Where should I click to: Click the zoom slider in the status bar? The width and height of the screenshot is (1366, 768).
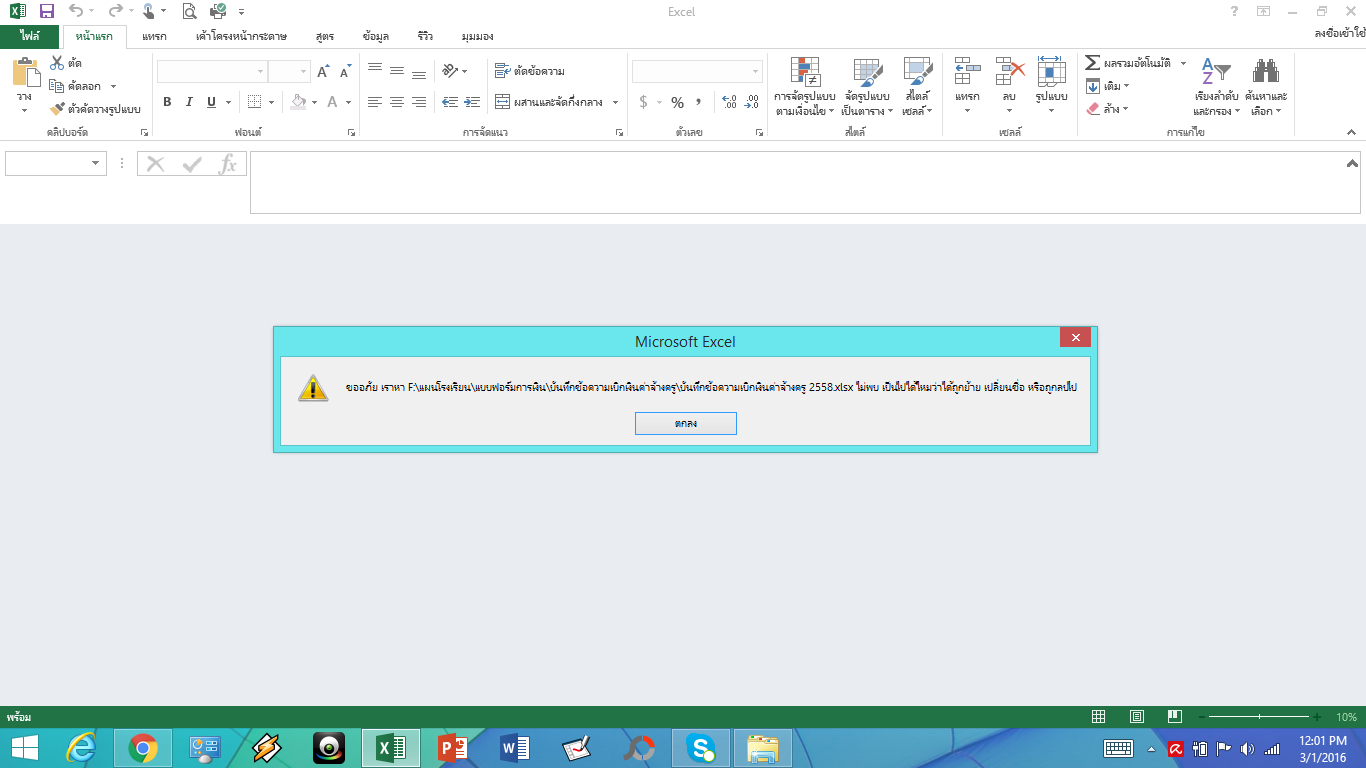pyautogui.click(x=1258, y=717)
